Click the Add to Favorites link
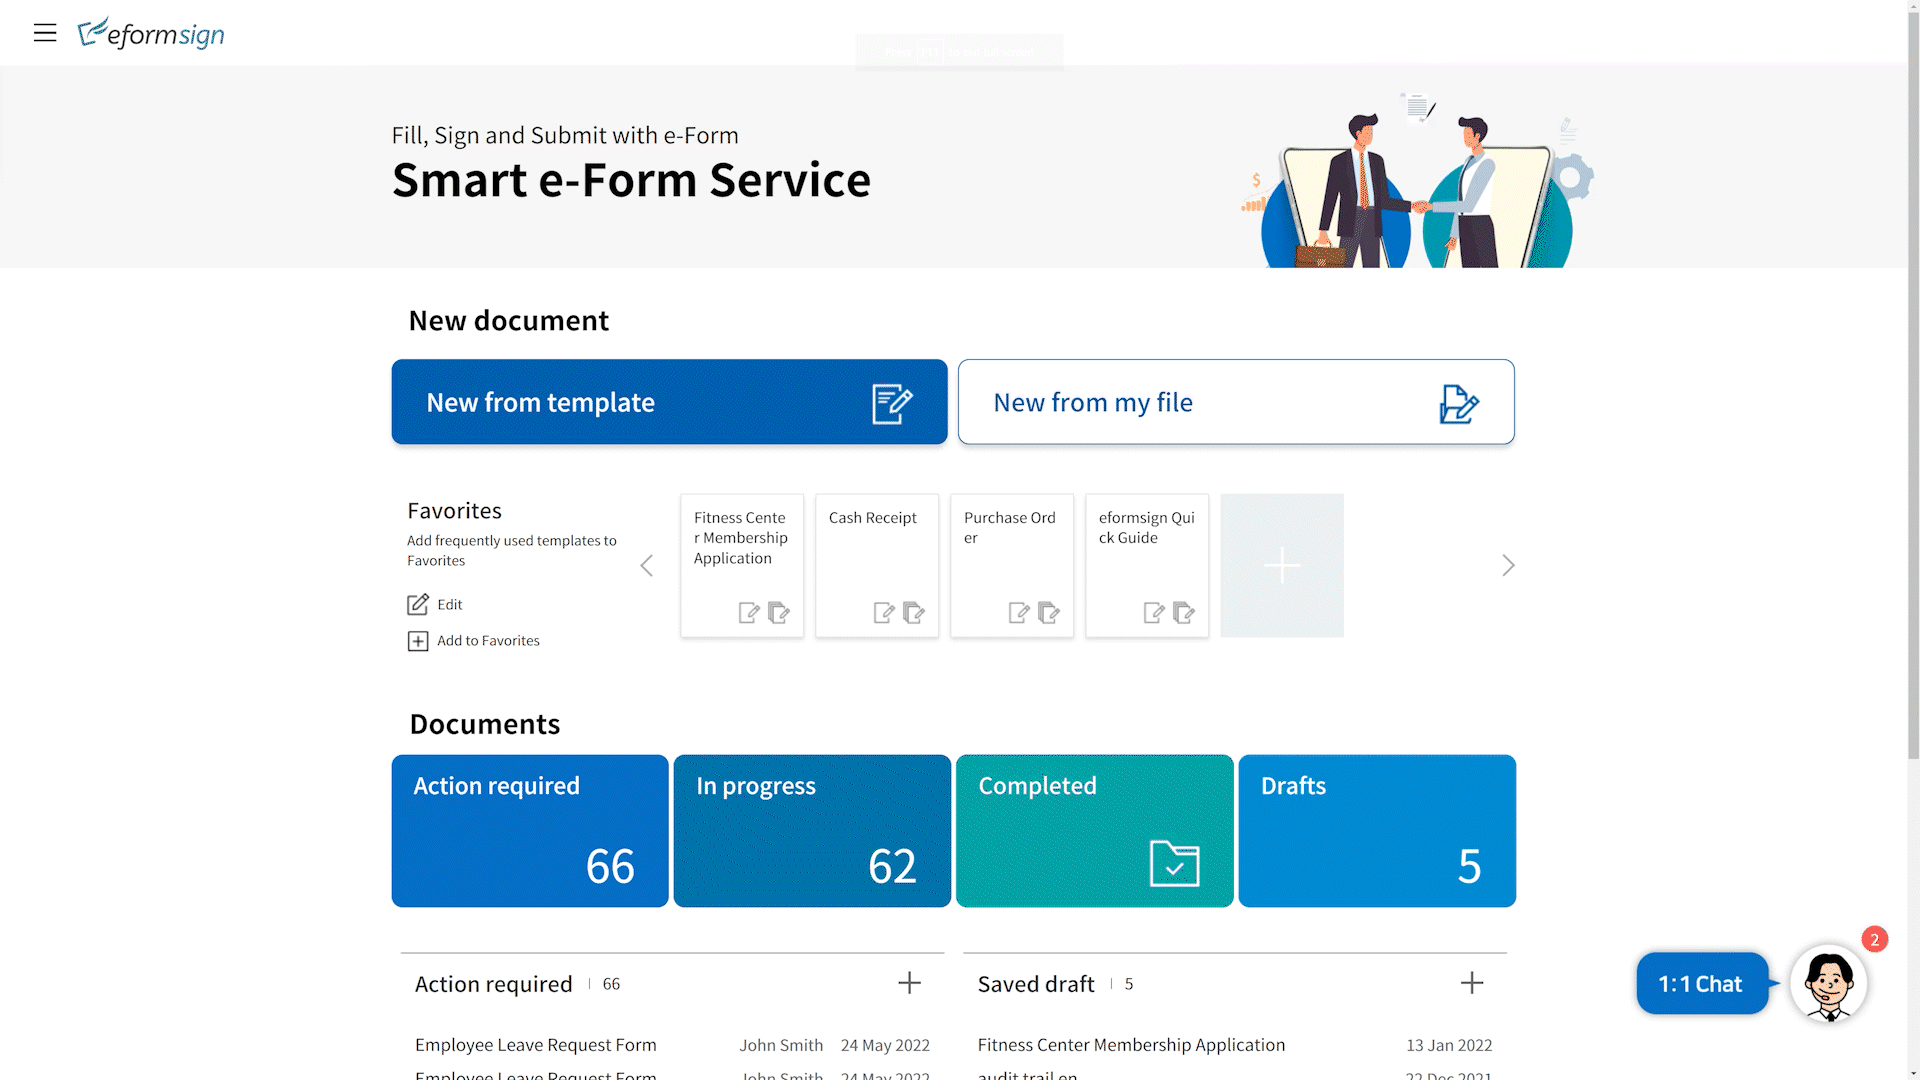 (488, 641)
